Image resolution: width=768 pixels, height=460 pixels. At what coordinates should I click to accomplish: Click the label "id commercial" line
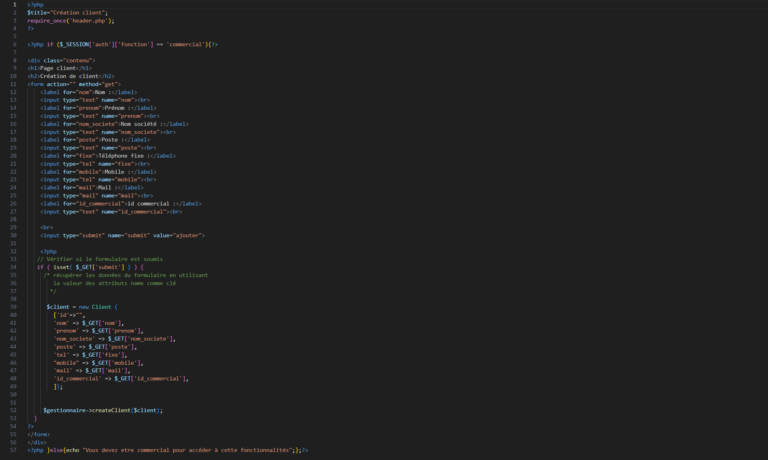121,204
